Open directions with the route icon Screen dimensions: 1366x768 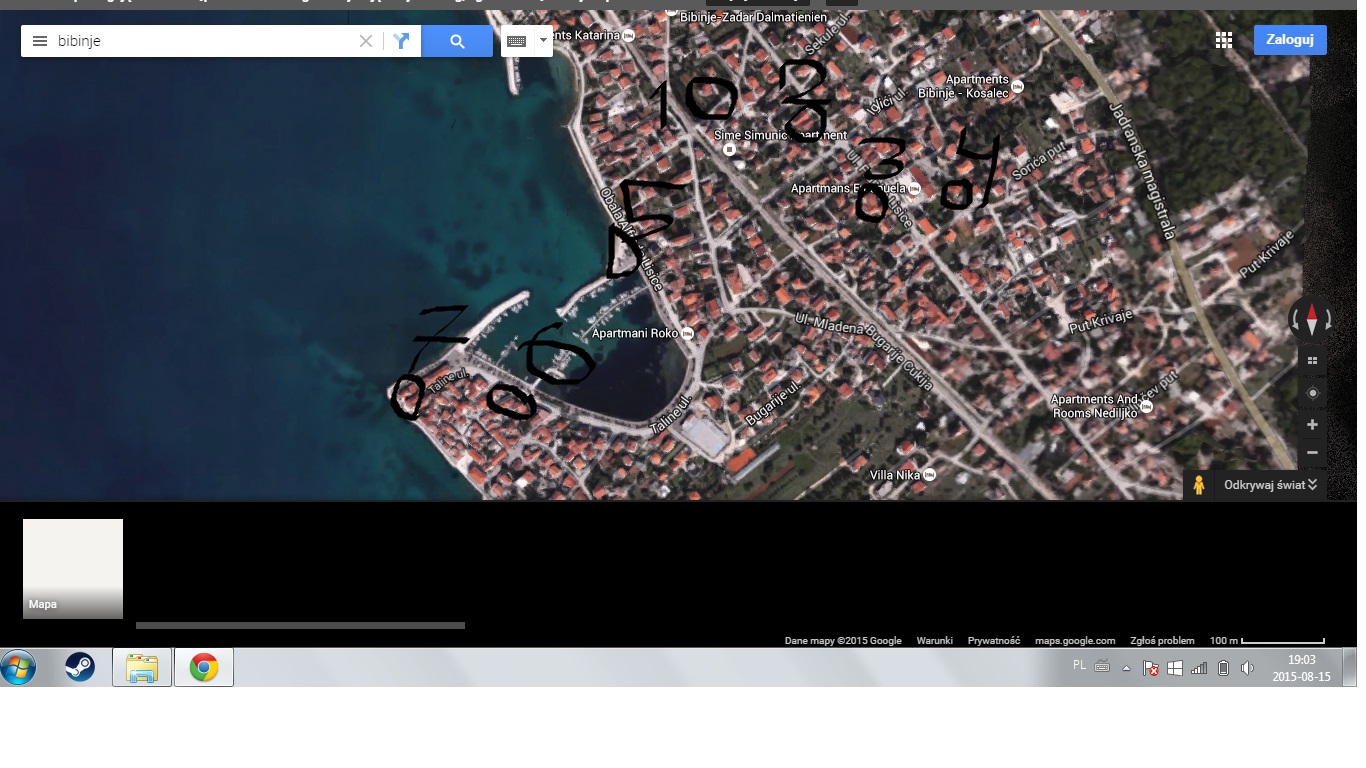pos(401,41)
